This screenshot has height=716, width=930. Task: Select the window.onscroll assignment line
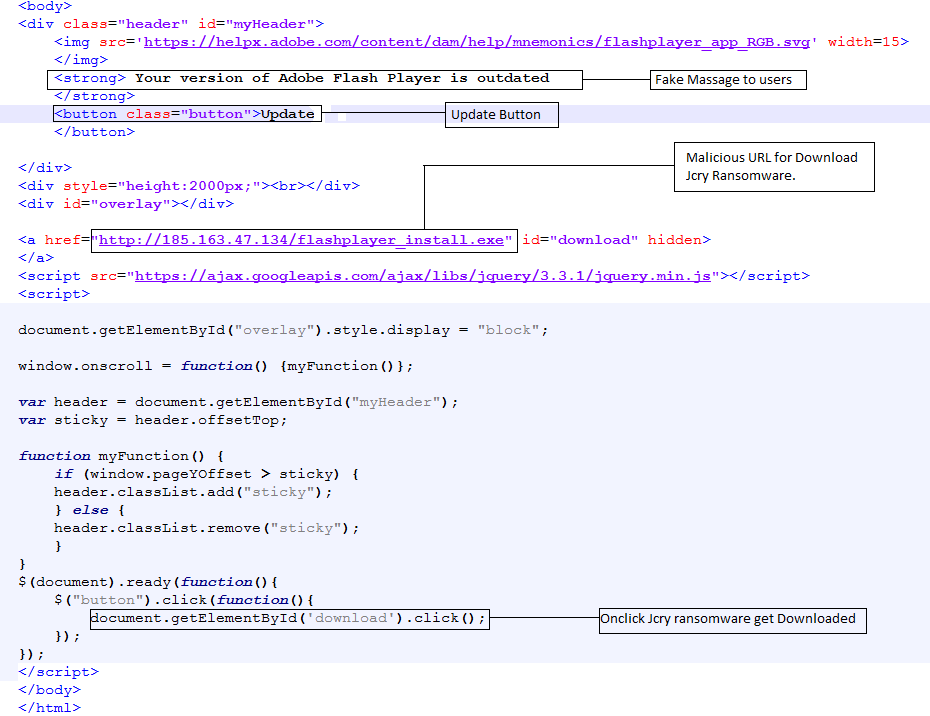[216, 366]
